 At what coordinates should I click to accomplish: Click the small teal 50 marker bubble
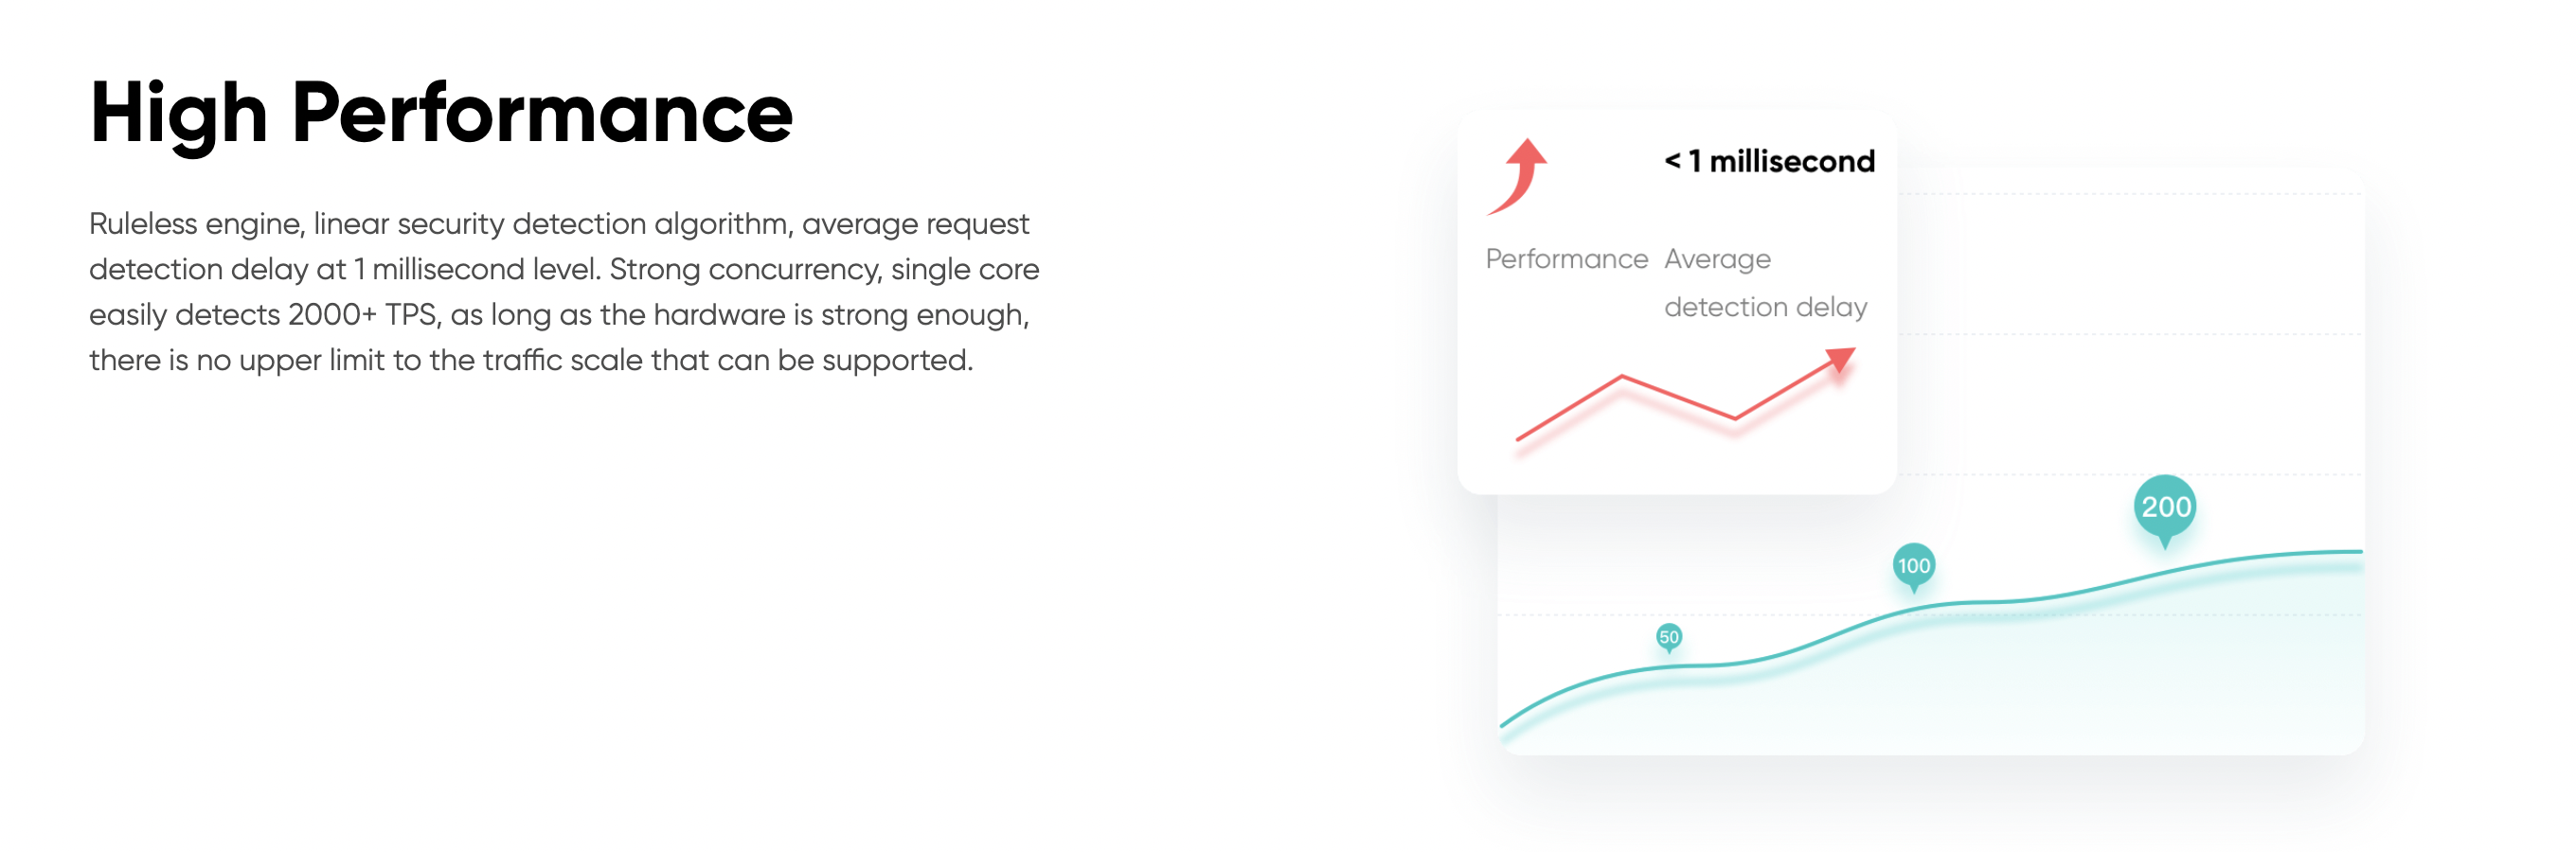1669,637
